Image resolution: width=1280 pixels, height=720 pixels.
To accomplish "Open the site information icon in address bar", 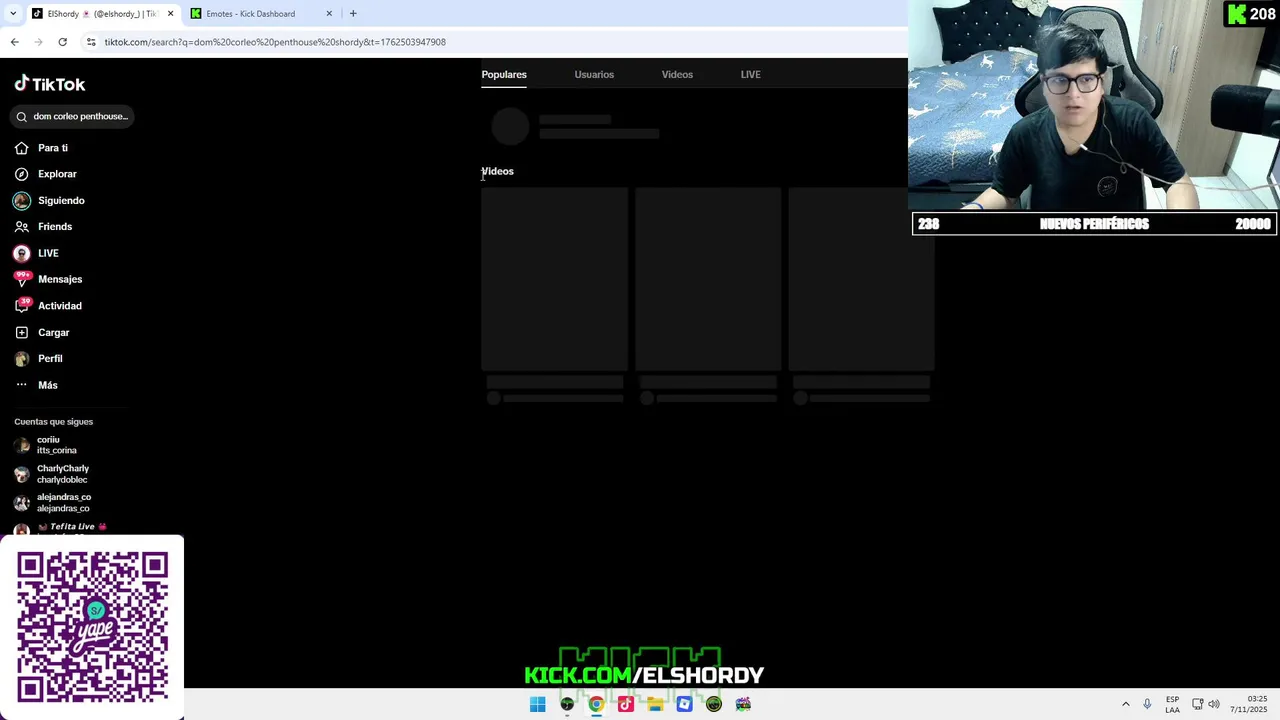I will click(91, 42).
